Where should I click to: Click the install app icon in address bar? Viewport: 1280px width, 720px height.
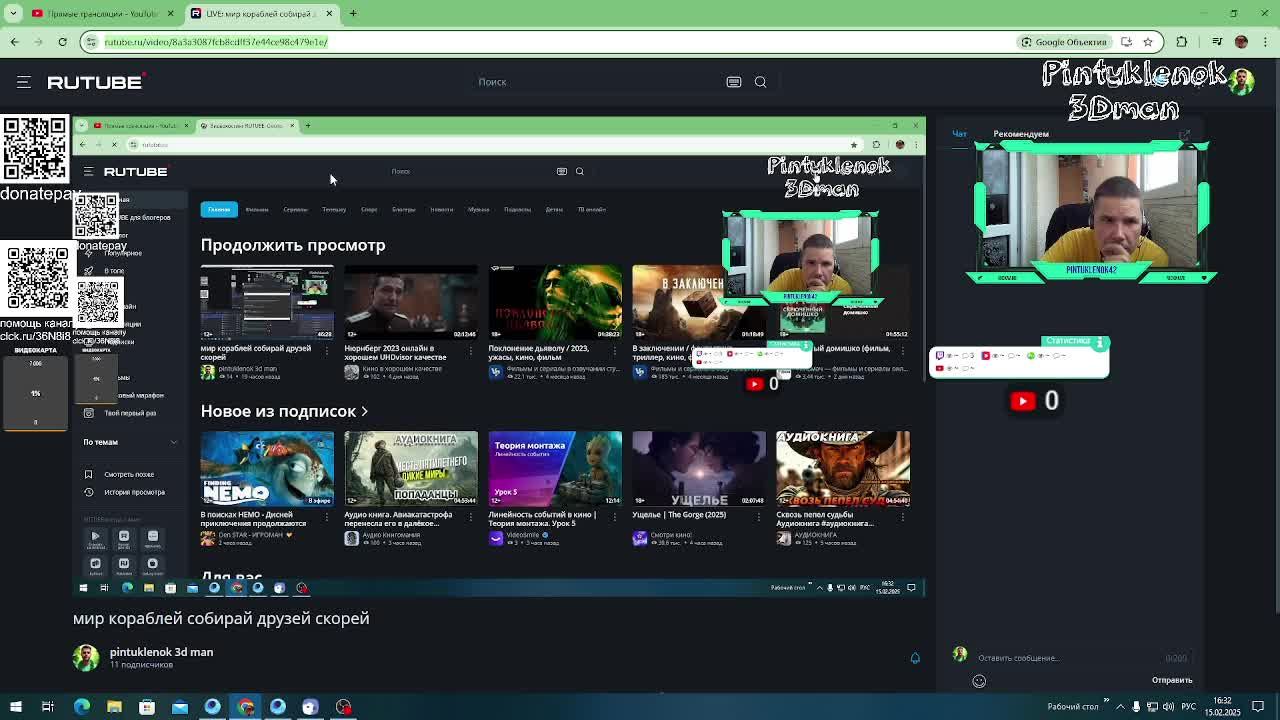[1126, 42]
